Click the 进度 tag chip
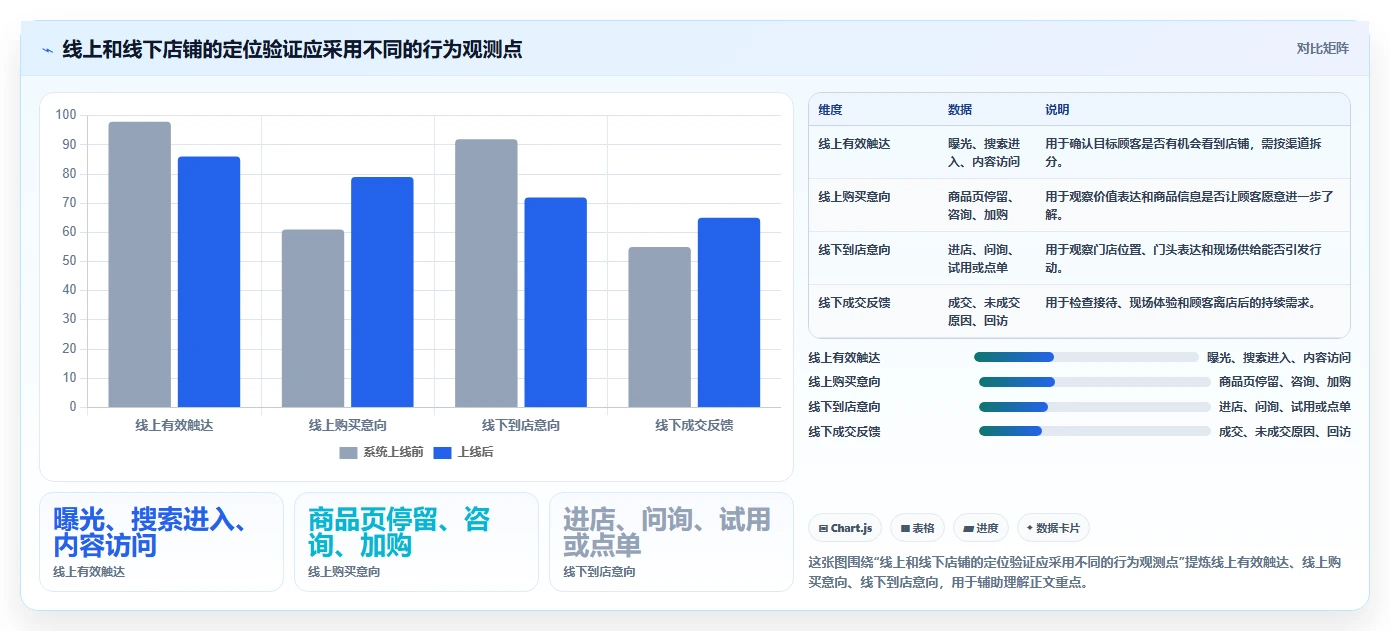The image size is (1390, 631). (981, 528)
